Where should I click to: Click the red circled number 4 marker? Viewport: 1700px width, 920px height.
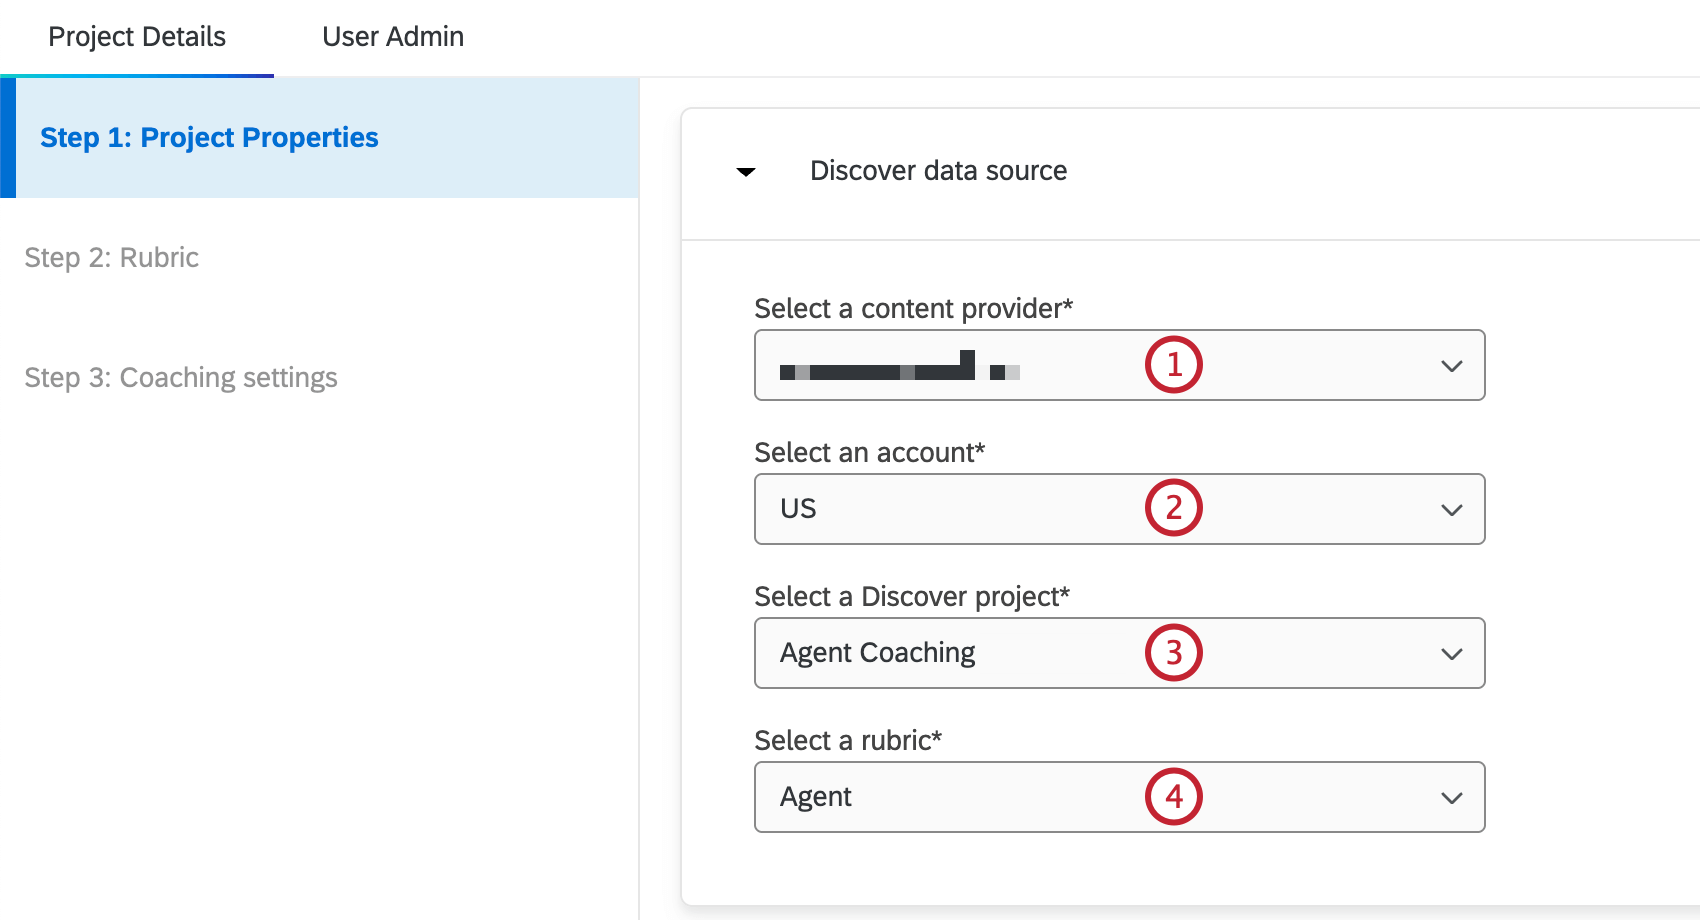(1173, 797)
